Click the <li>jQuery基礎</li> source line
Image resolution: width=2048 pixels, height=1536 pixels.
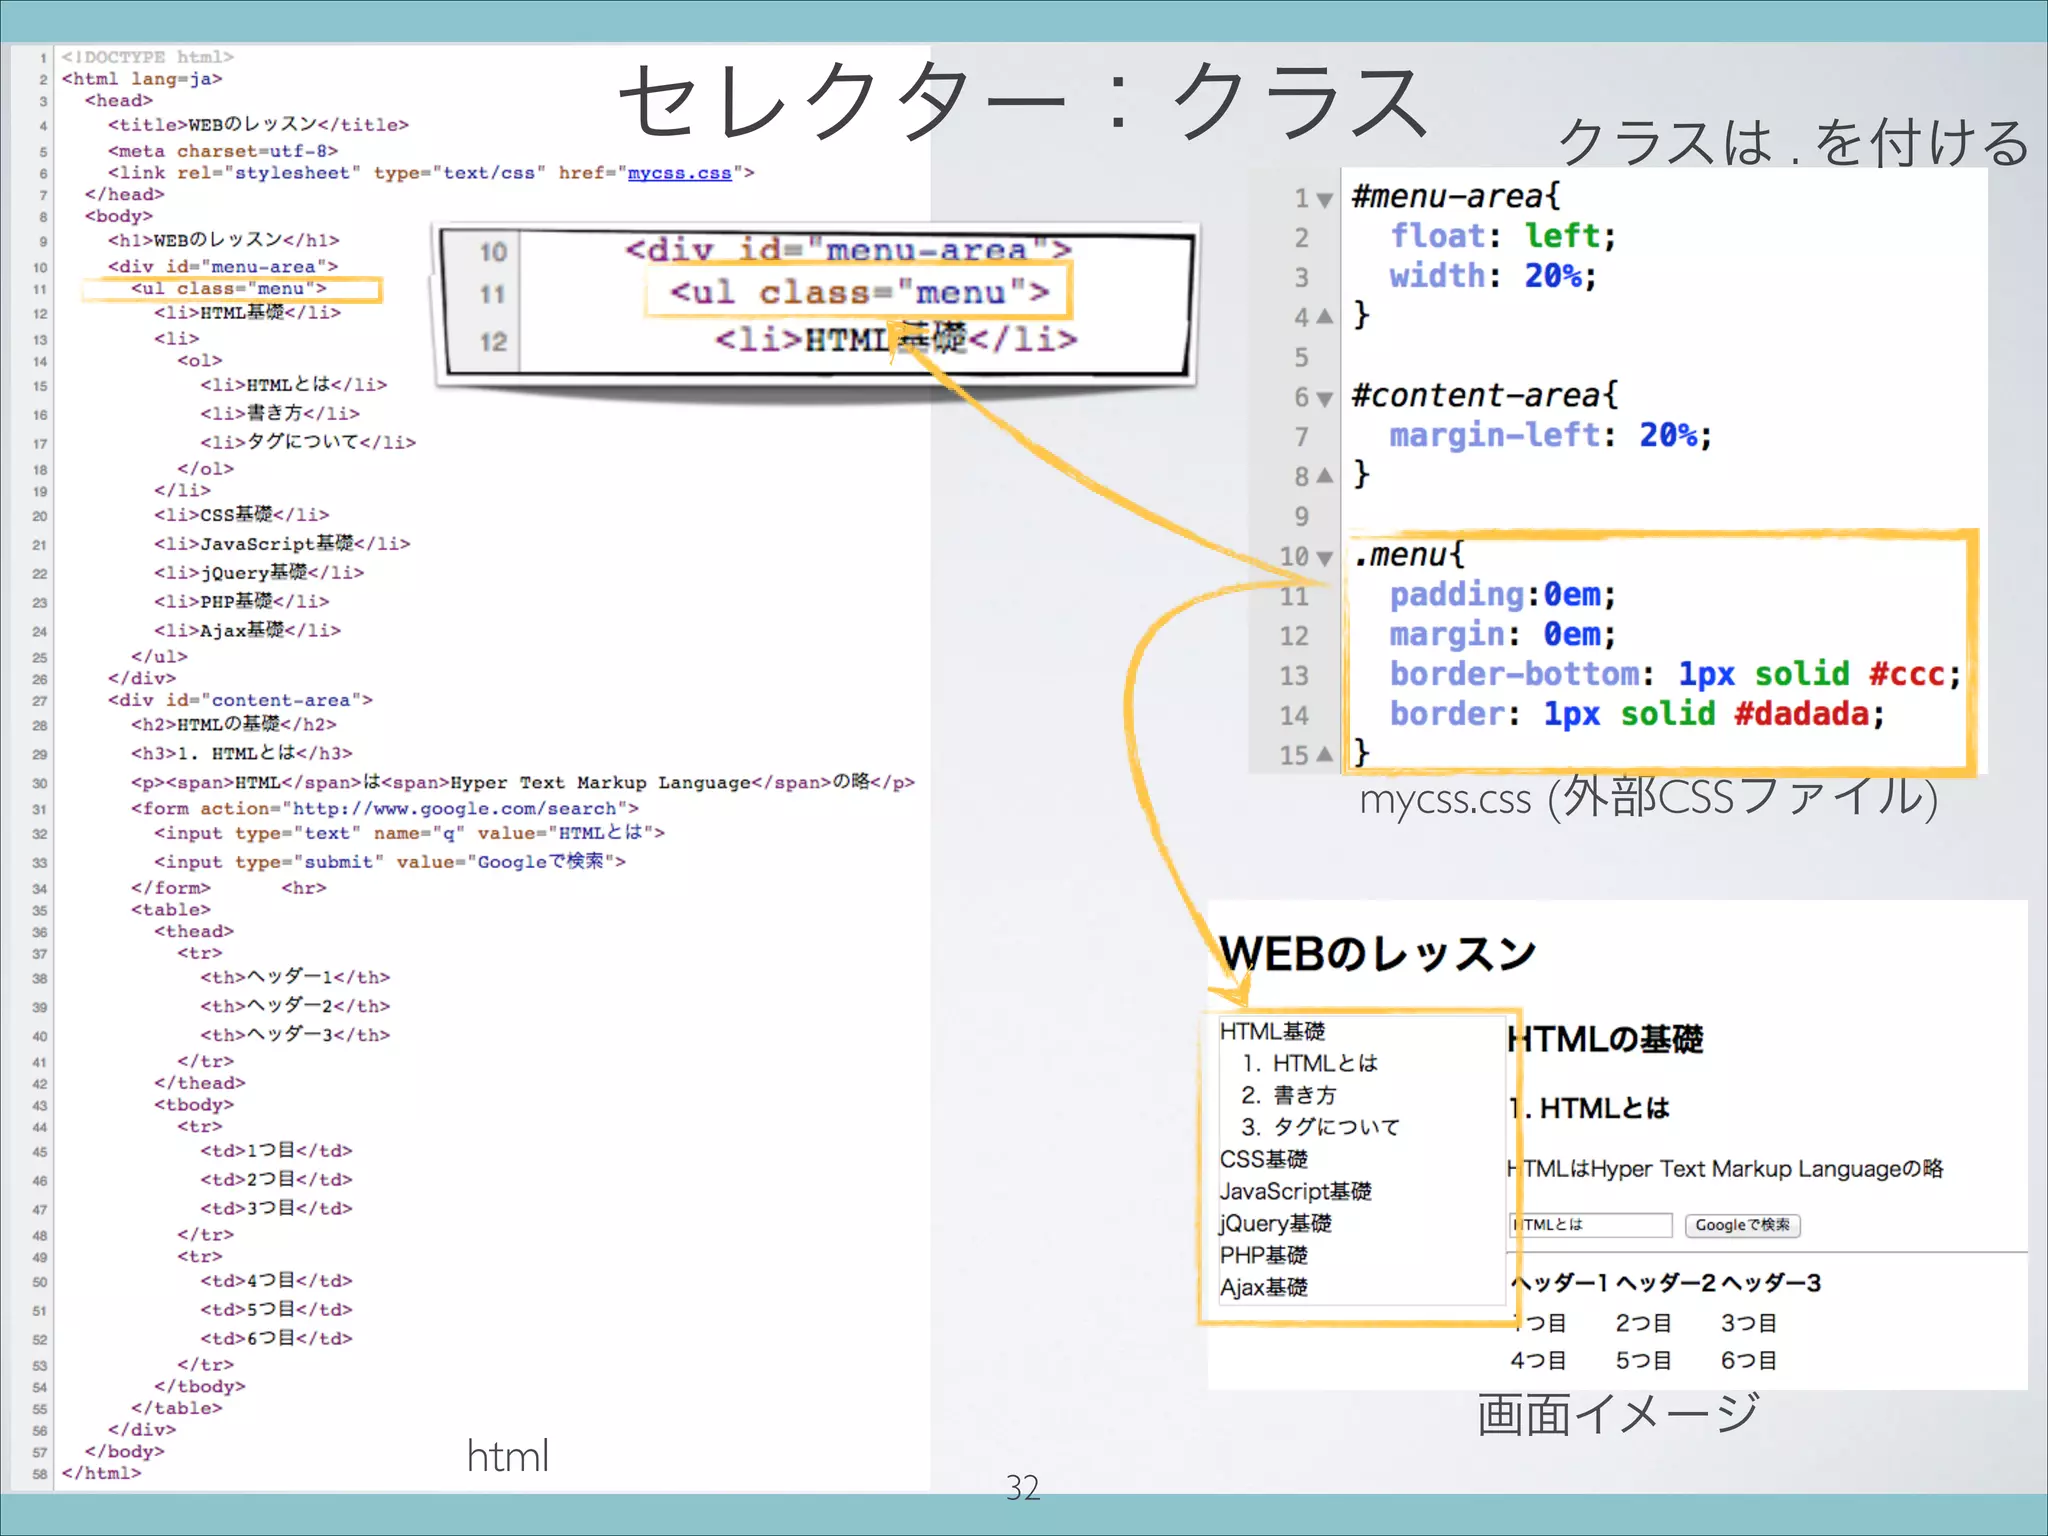coord(258,573)
